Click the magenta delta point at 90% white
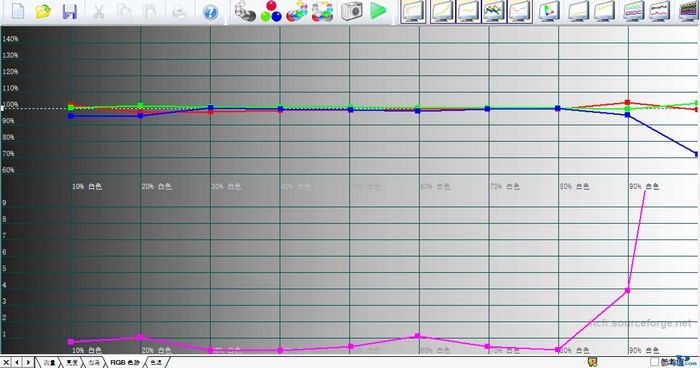700x368 pixels. [x=627, y=291]
